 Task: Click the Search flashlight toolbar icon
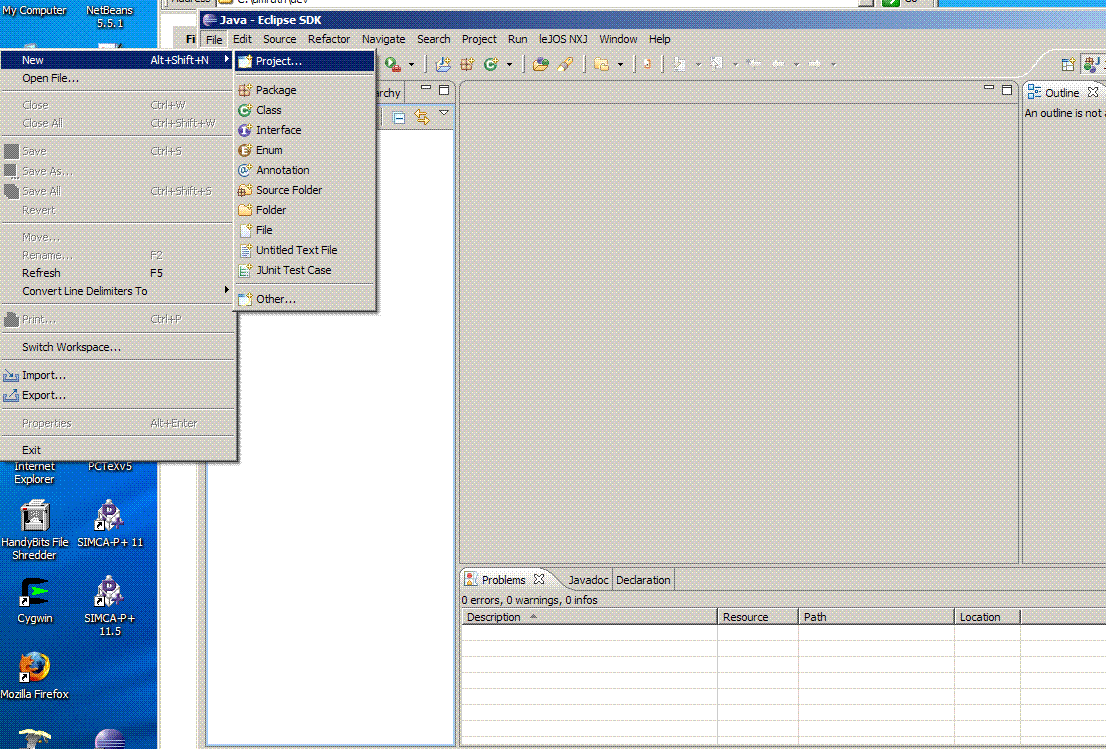[565, 64]
